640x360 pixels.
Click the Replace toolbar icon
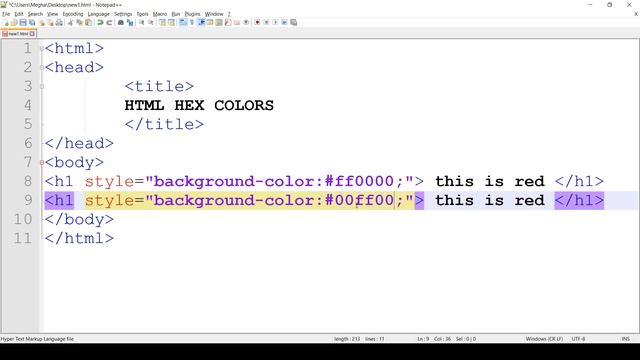[130, 22]
